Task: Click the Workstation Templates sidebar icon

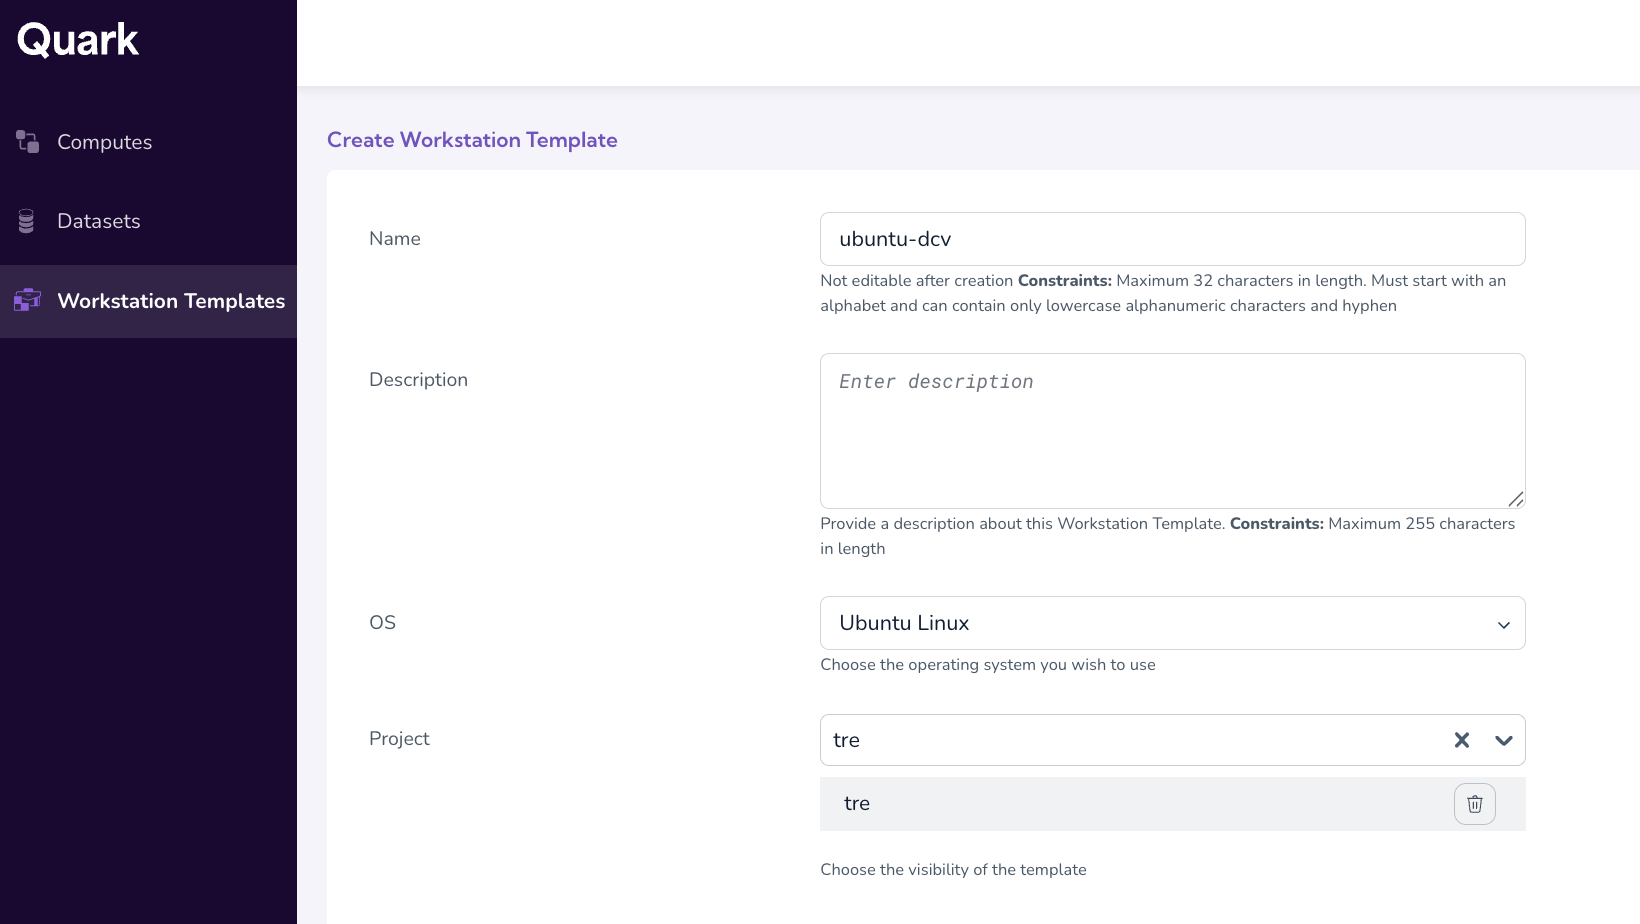Action: pos(27,300)
